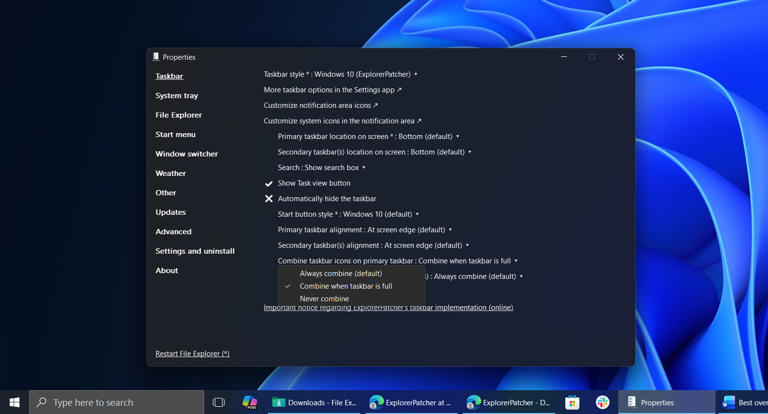Switch to first ExplorerPatcher Edge window
Screen dimensions: 768x414
(x=411, y=402)
